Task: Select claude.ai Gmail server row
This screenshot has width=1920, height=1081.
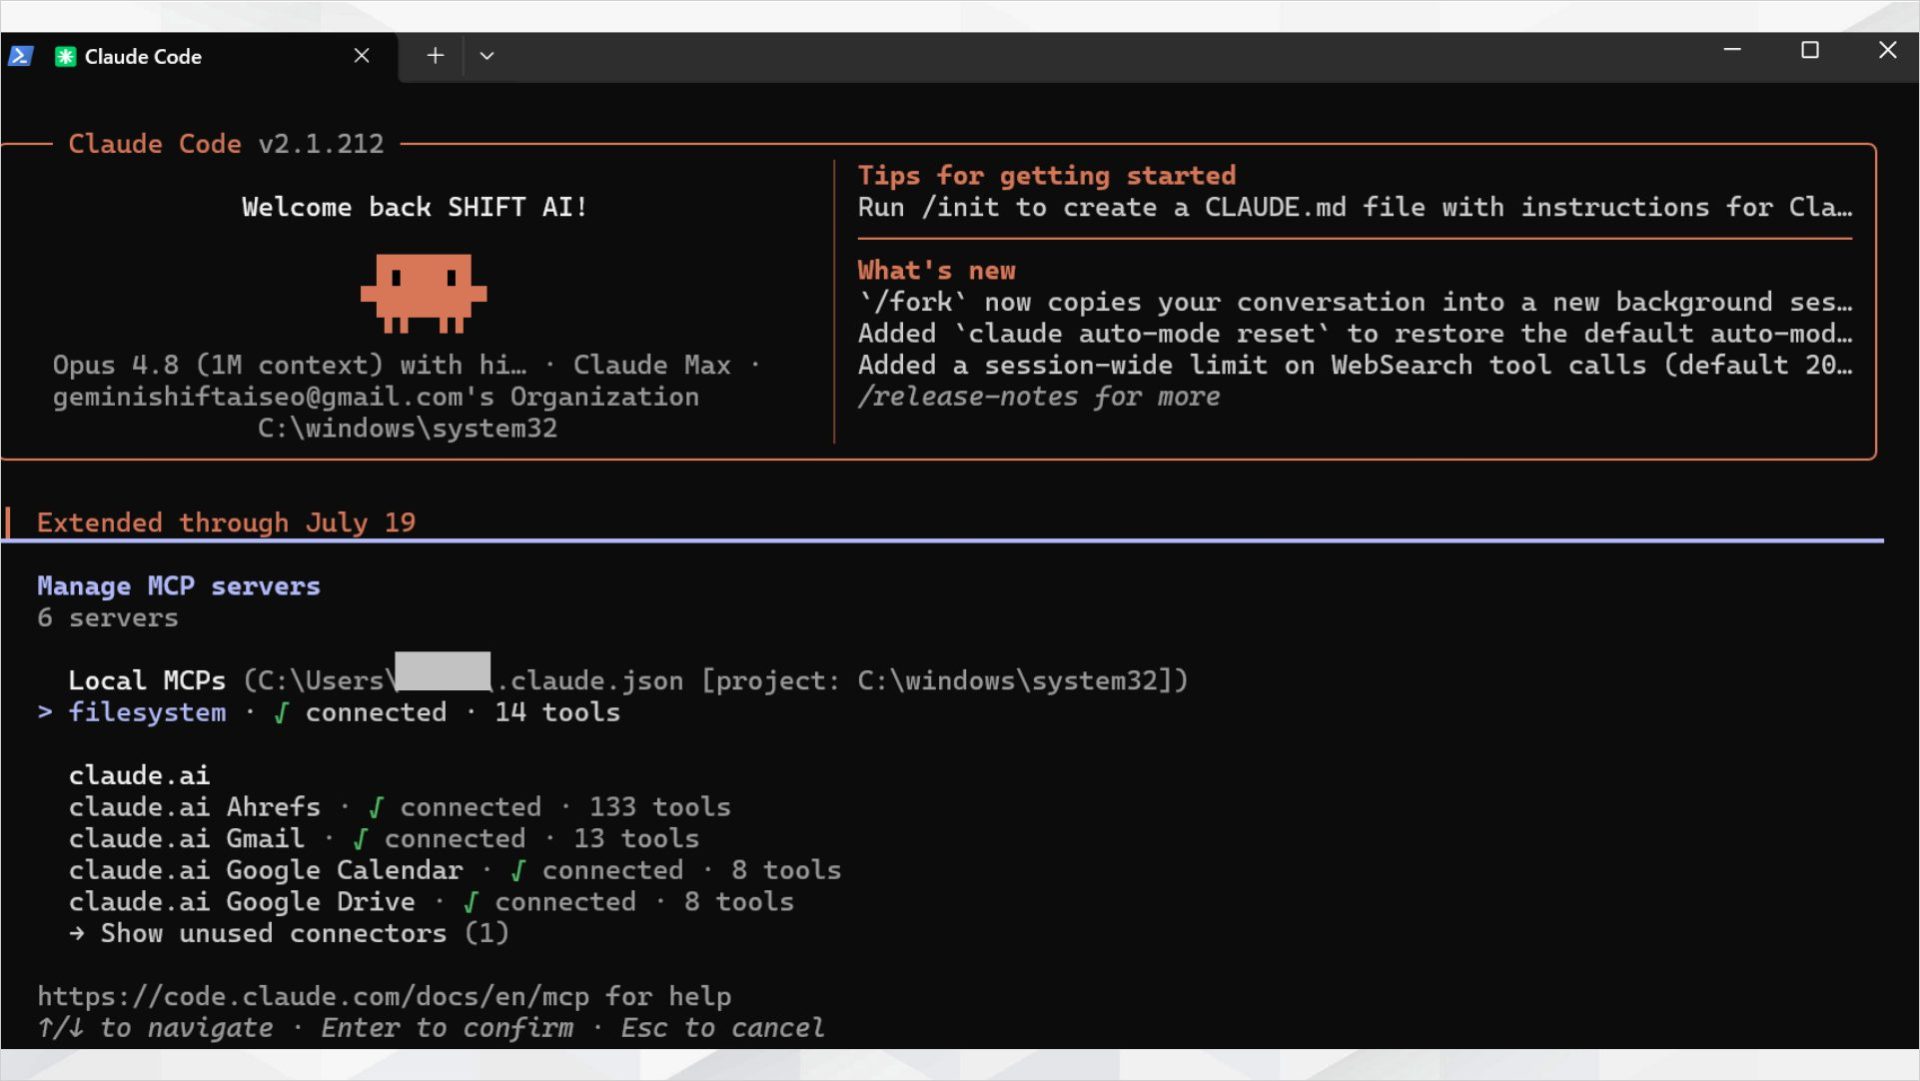Action: coord(384,839)
